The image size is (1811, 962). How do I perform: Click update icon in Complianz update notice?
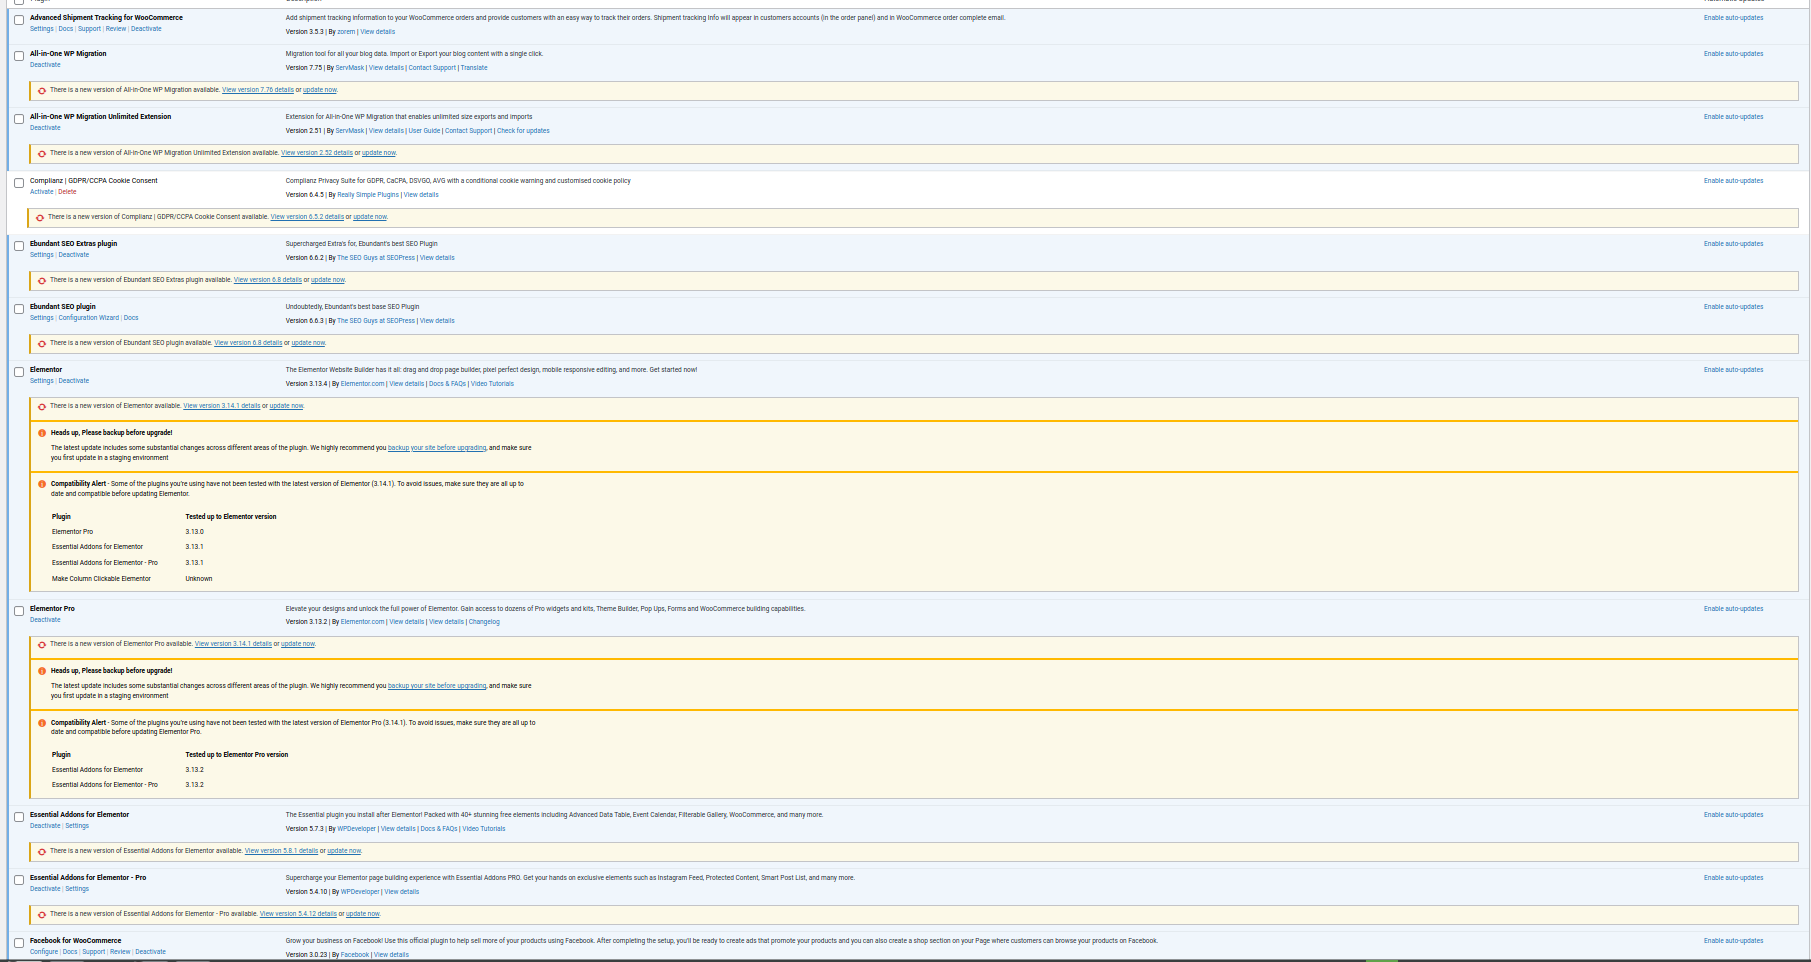(x=40, y=218)
